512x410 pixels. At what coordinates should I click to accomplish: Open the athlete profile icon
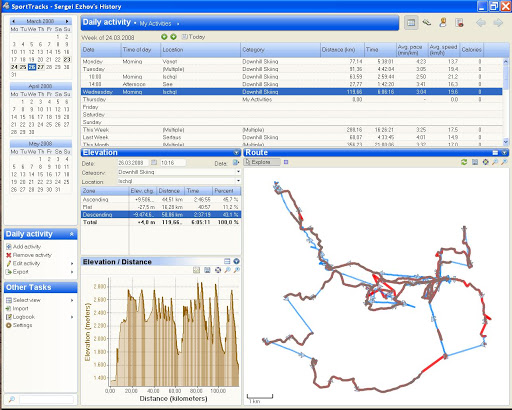click(443, 23)
